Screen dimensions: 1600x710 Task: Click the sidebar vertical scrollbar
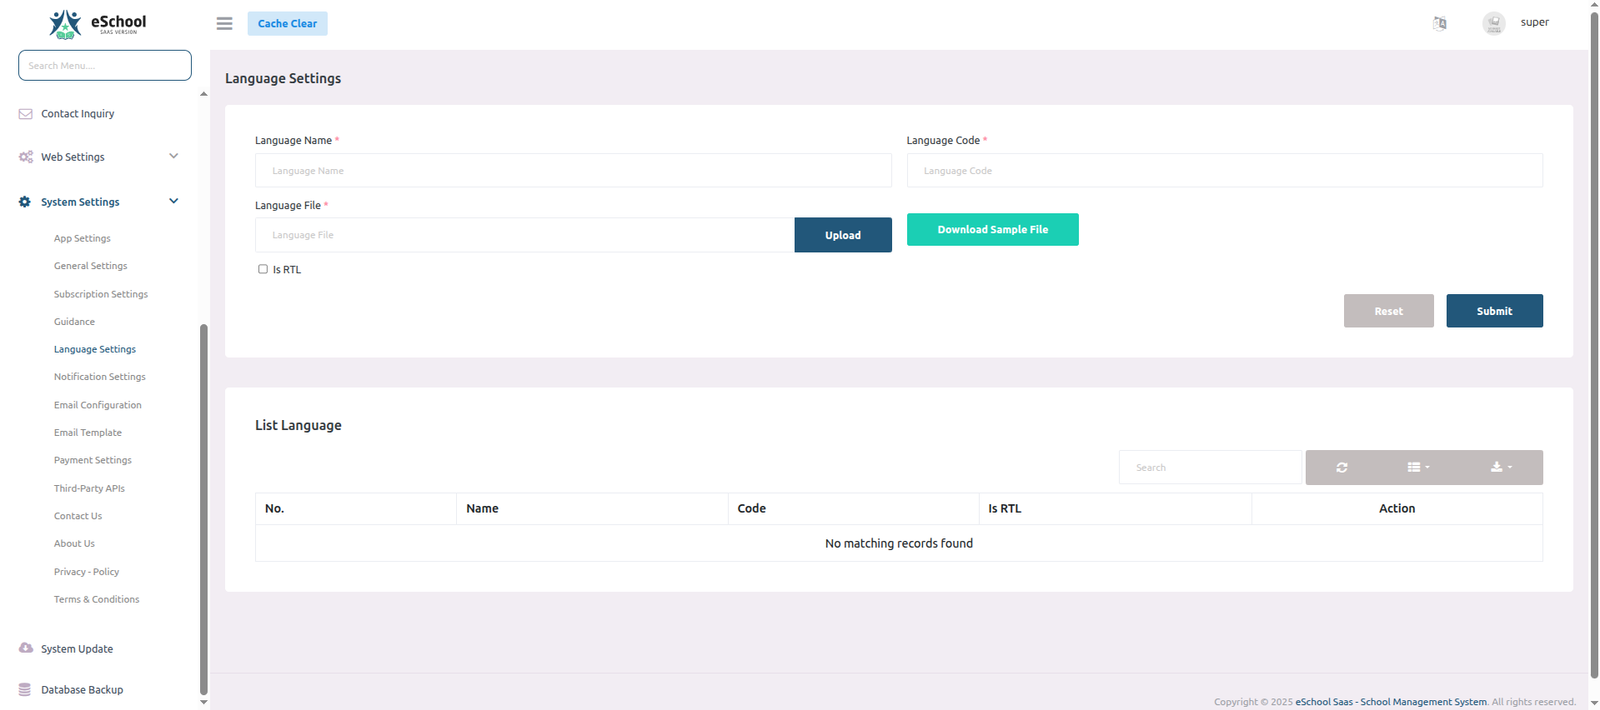pyautogui.click(x=204, y=500)
